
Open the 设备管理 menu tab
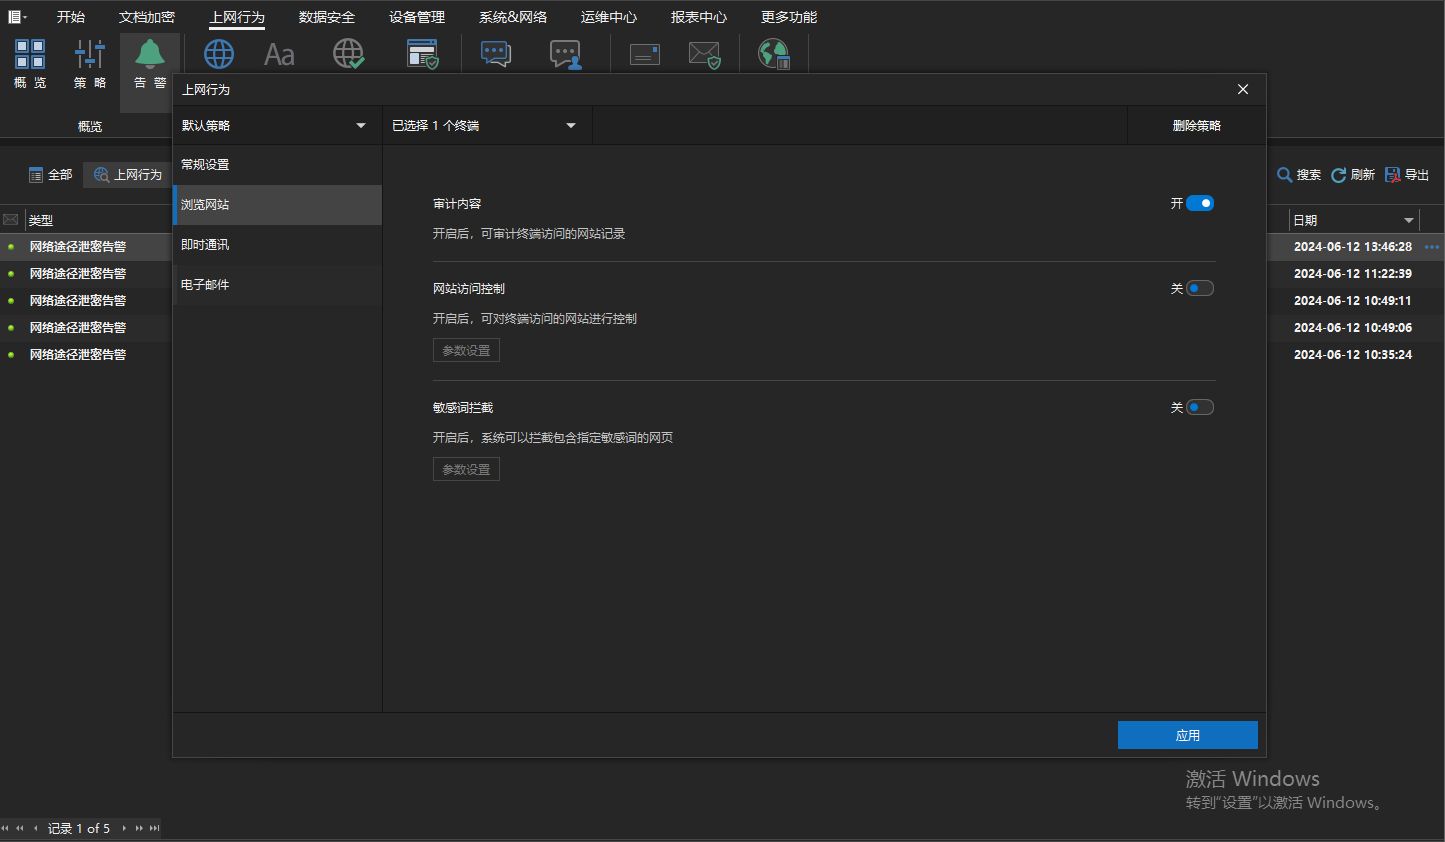click(417, 17)
